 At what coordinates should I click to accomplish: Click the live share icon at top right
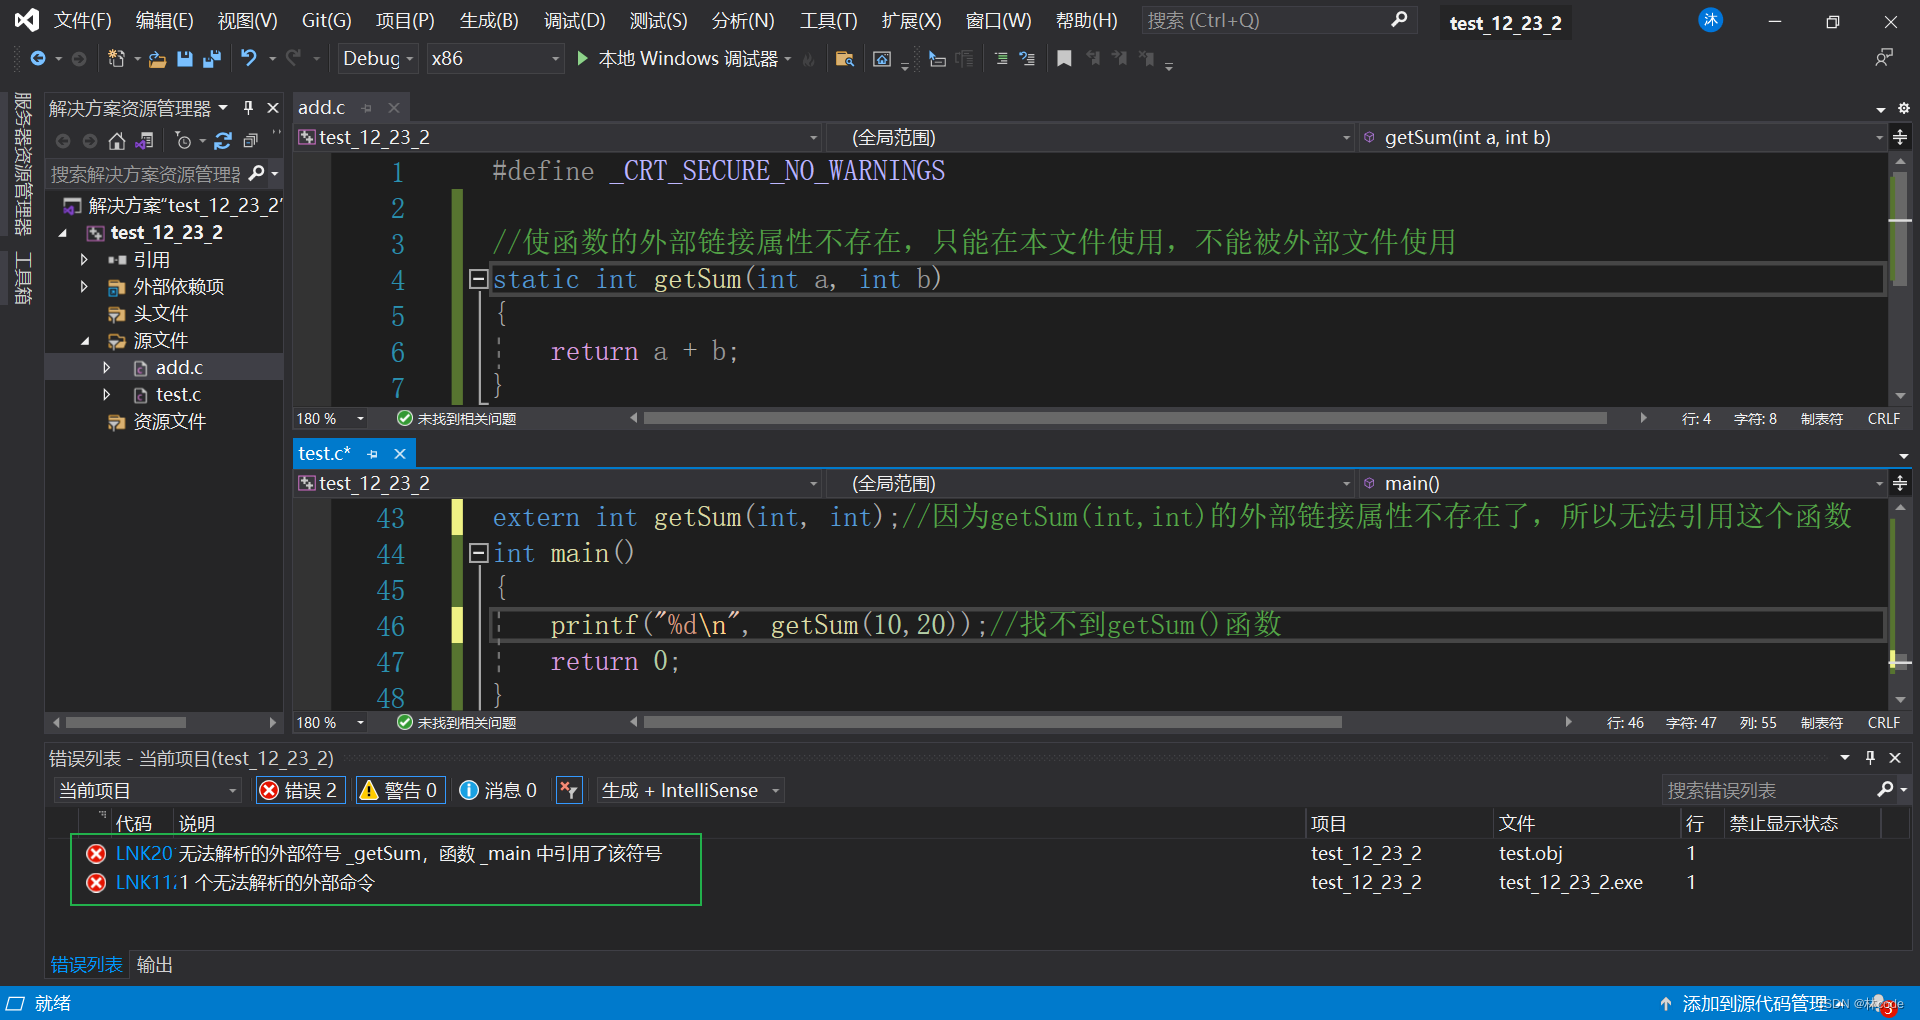(x=1884, y=58)
